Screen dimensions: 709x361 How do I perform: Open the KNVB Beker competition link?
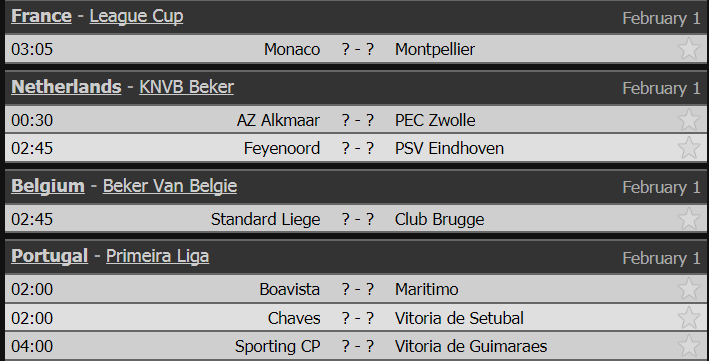click(x=186, y=87)
